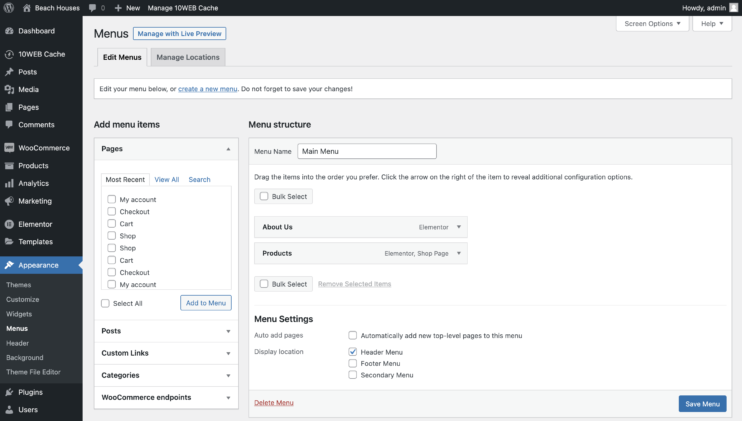Open Themes submenu item
The image size is (742, 421).
click(x=18, y=285)
